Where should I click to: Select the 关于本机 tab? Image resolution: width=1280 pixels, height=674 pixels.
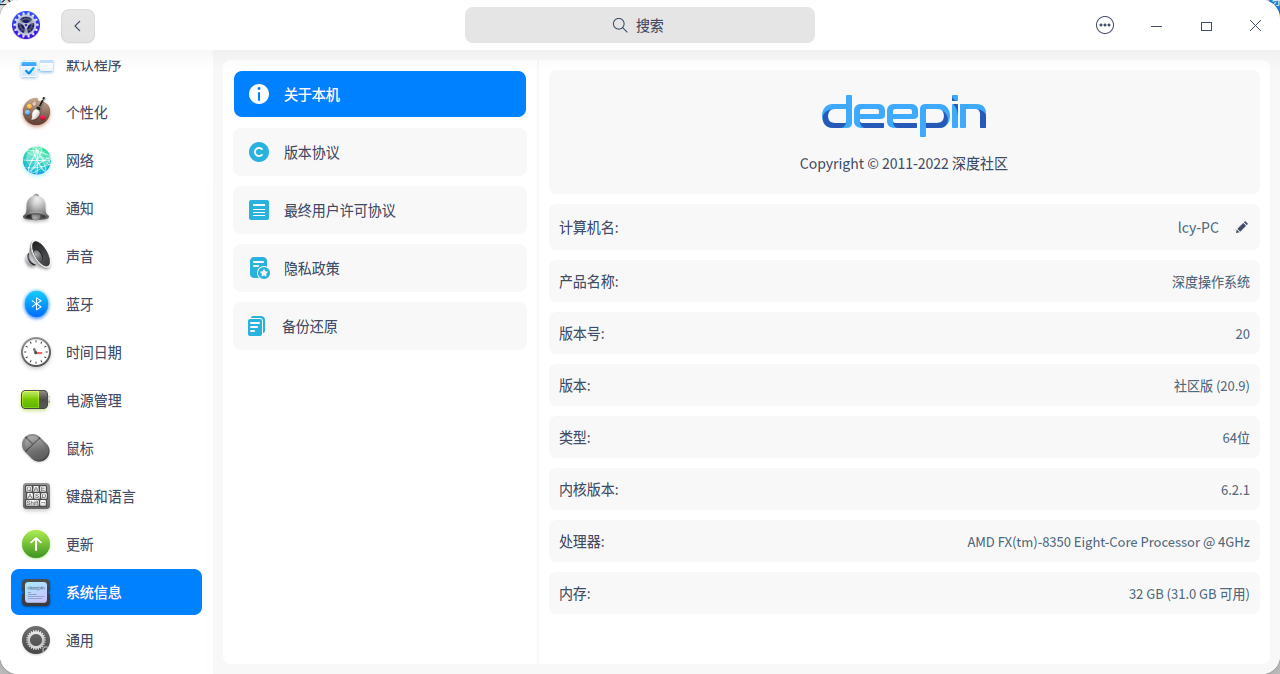[380, 94]
